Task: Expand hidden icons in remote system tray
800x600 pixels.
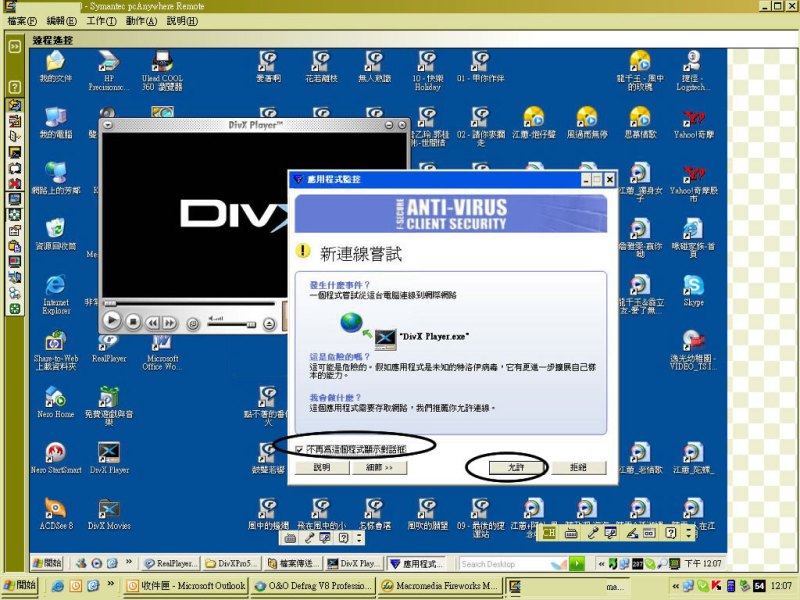Action: pyautogui.click(x=601, y=564)
